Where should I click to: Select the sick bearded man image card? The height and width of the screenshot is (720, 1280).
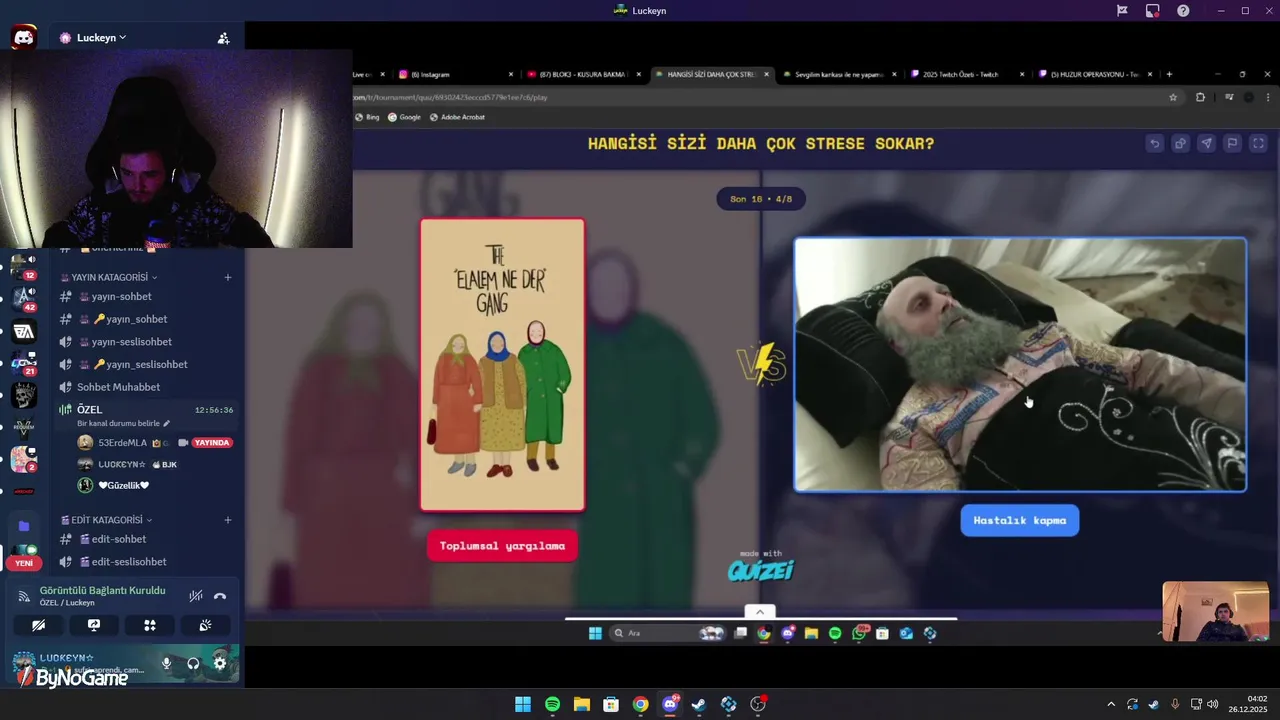[1020, 364]
